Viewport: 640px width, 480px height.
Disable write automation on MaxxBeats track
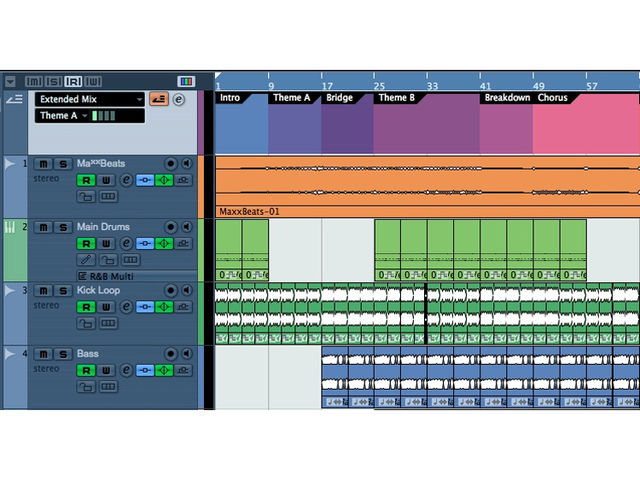(106, 180)
